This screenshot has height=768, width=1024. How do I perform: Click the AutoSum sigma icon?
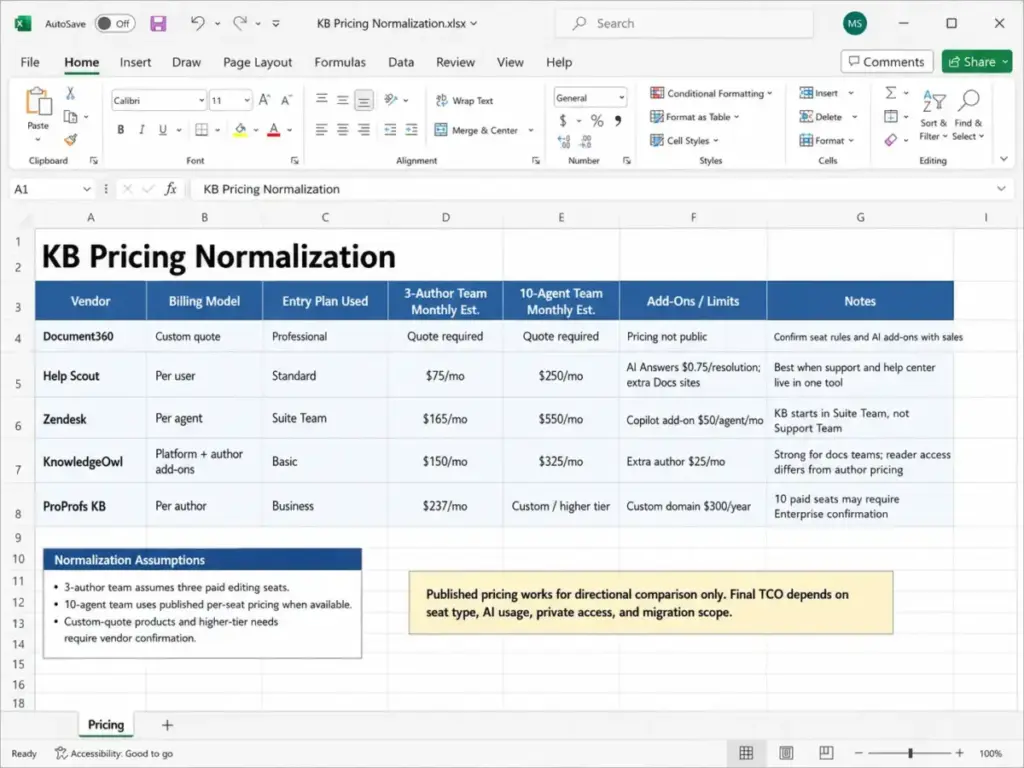(891, 93)
